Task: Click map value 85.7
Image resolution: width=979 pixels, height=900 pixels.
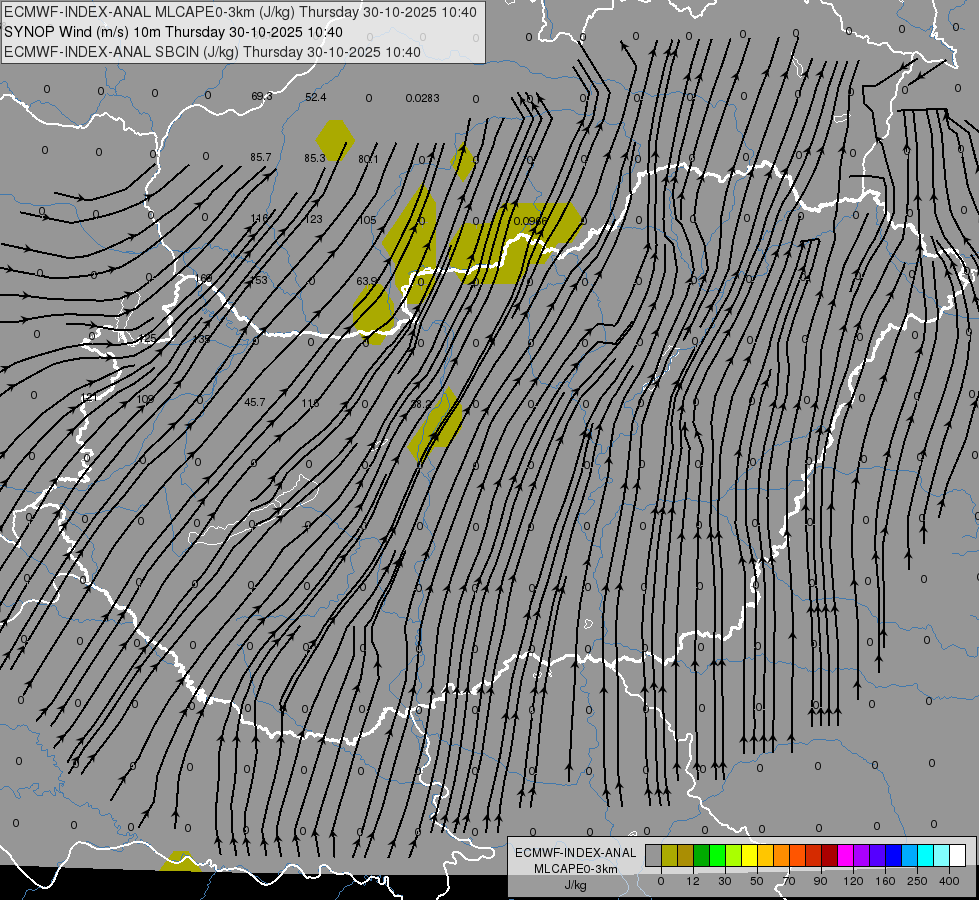Action: tap(260, 157)
